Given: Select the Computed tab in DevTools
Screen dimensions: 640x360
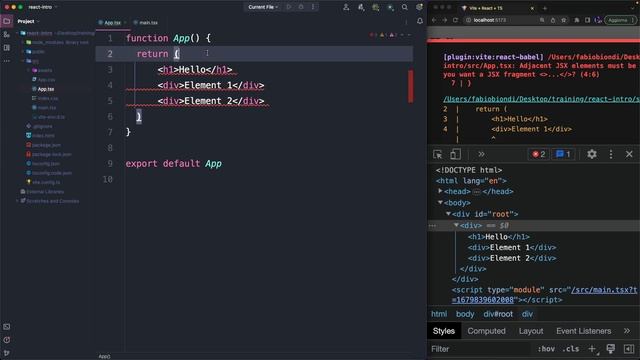Looking at the screenshot, I should [486, 331].
